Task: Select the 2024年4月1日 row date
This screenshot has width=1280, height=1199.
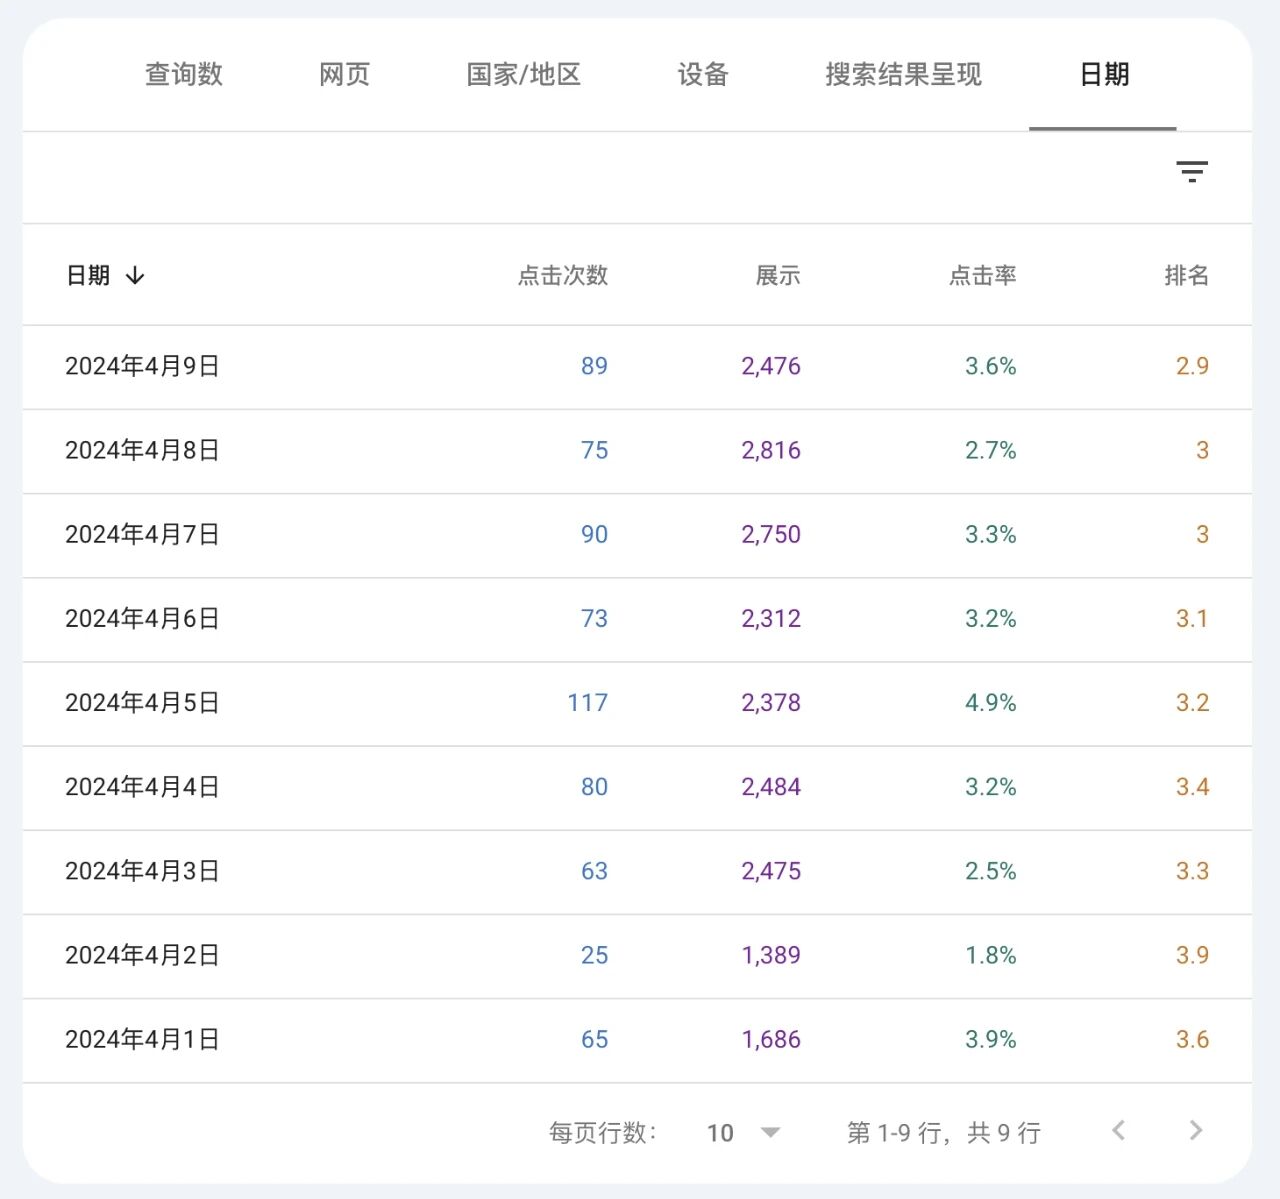Action: click(x=142, y=1040)
